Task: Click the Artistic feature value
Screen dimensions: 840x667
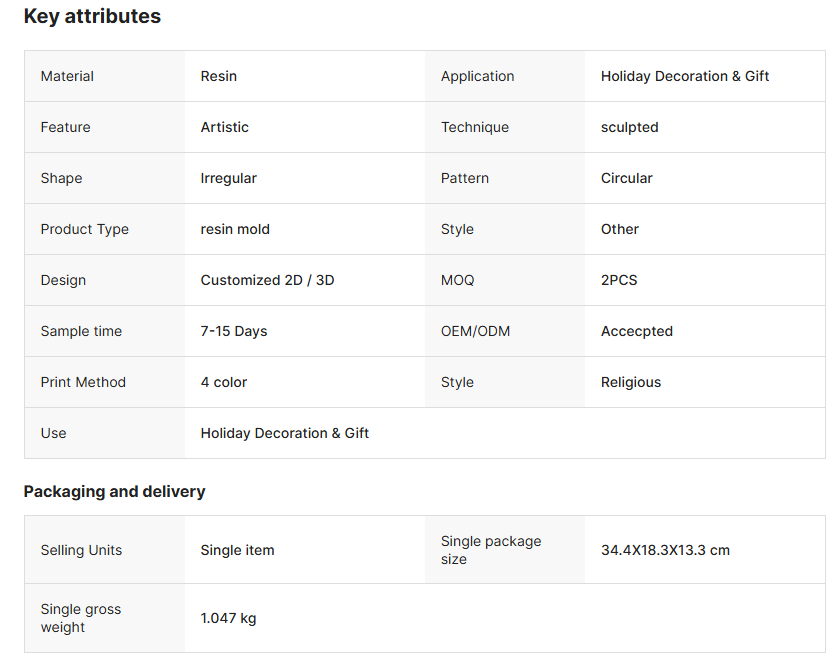Action: click(225, 127)
